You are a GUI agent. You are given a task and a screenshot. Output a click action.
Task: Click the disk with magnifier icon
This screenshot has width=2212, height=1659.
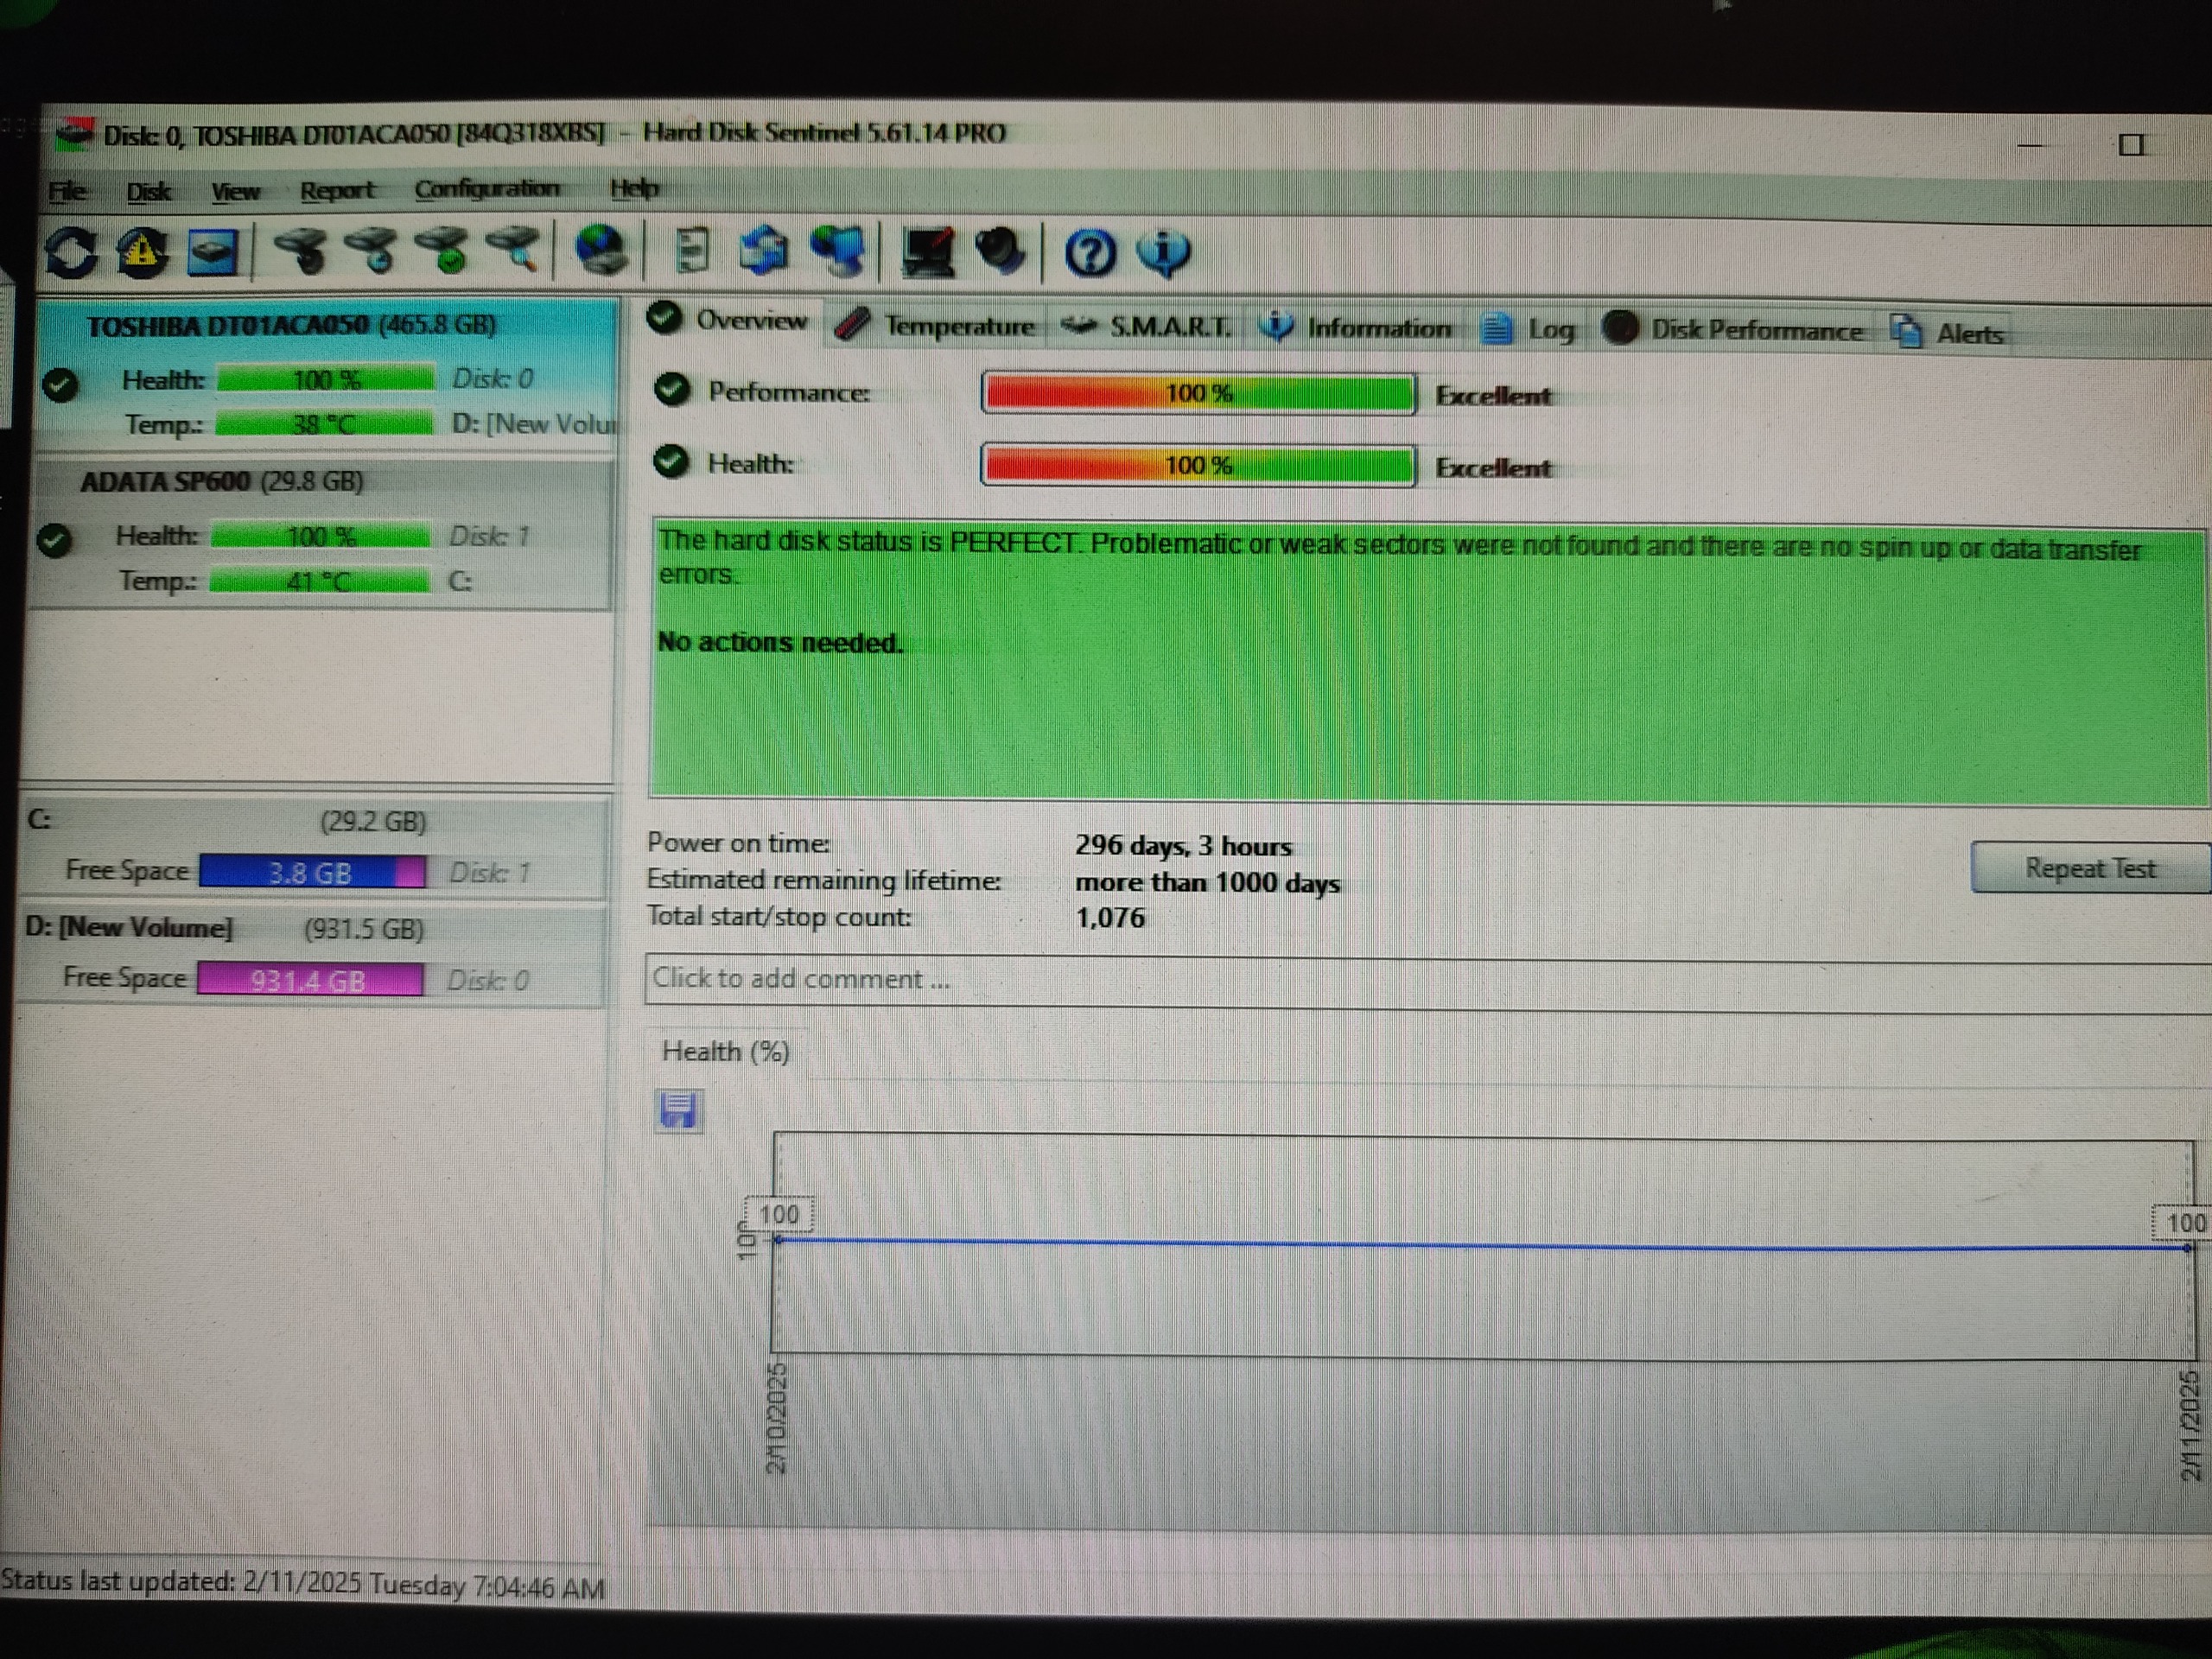513,250
